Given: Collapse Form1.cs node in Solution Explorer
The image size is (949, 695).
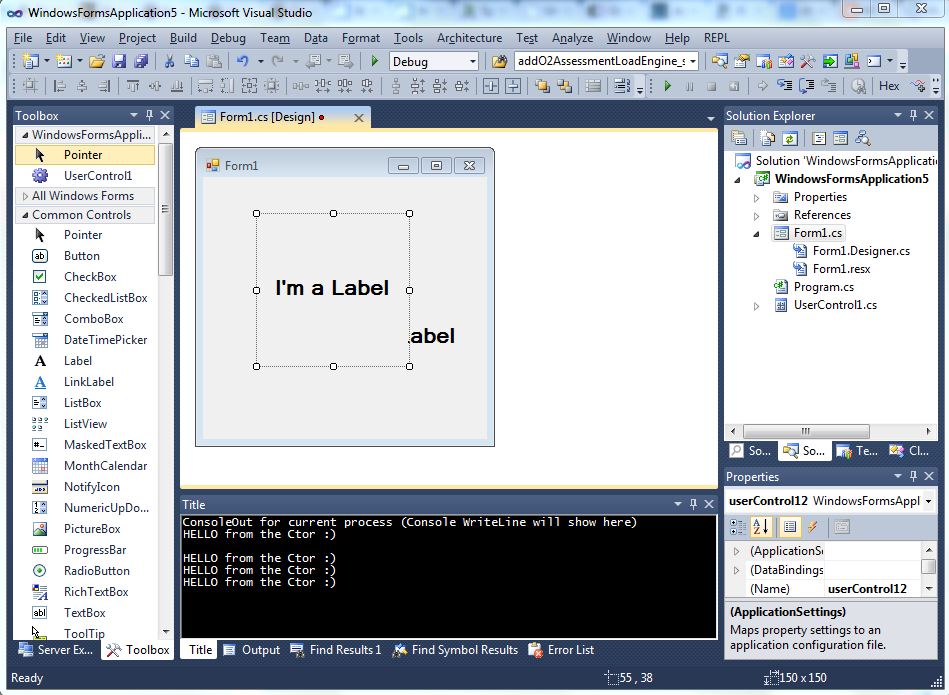Looking at the screenshot, I should [757, 234].
